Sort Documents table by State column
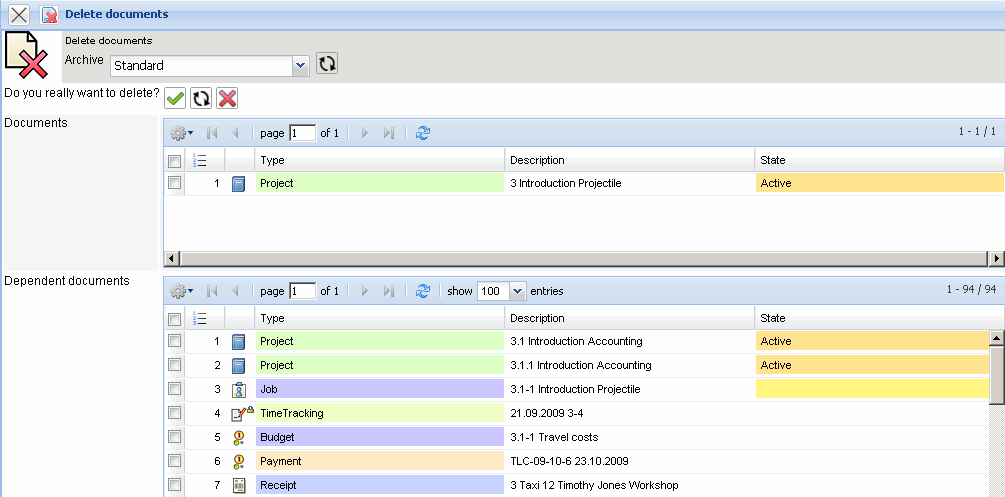The height and width of the screenshot is (497, 1005). pos(878,160)
